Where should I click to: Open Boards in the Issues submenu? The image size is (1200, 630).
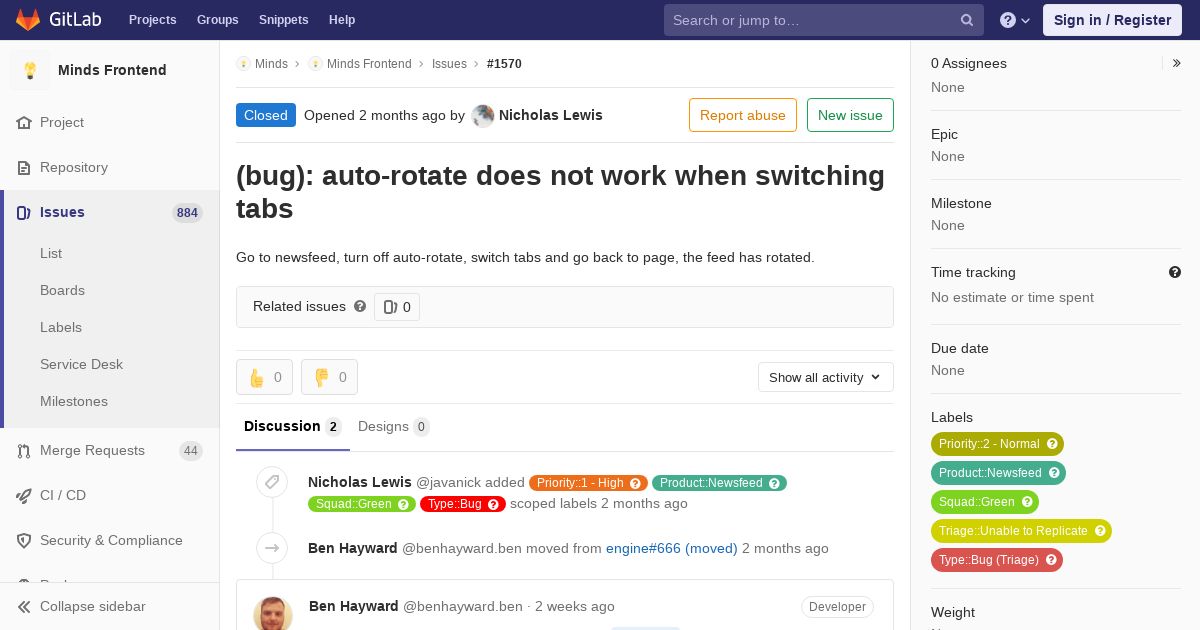coord(62,290)
